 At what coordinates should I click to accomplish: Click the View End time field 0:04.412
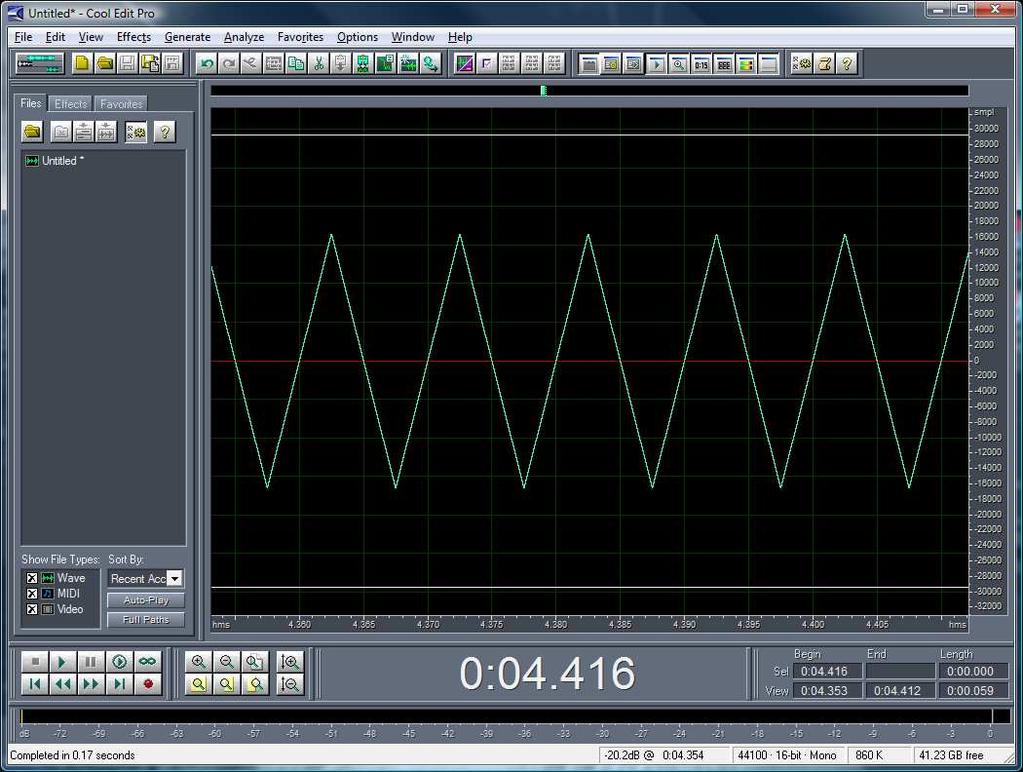(x=898, y=690)
